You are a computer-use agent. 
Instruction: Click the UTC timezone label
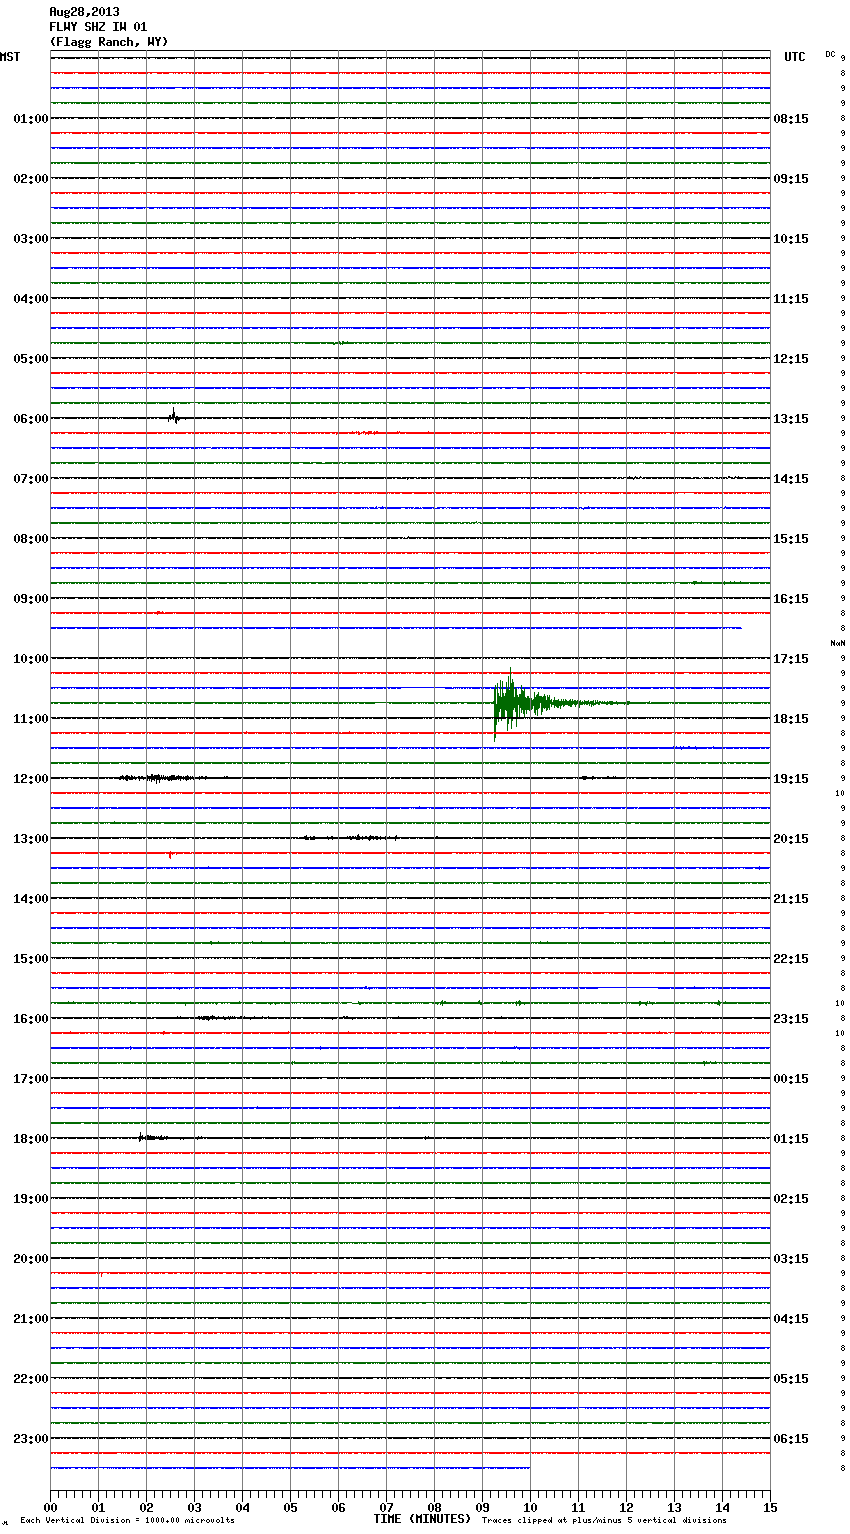click(x=795, y=57)
